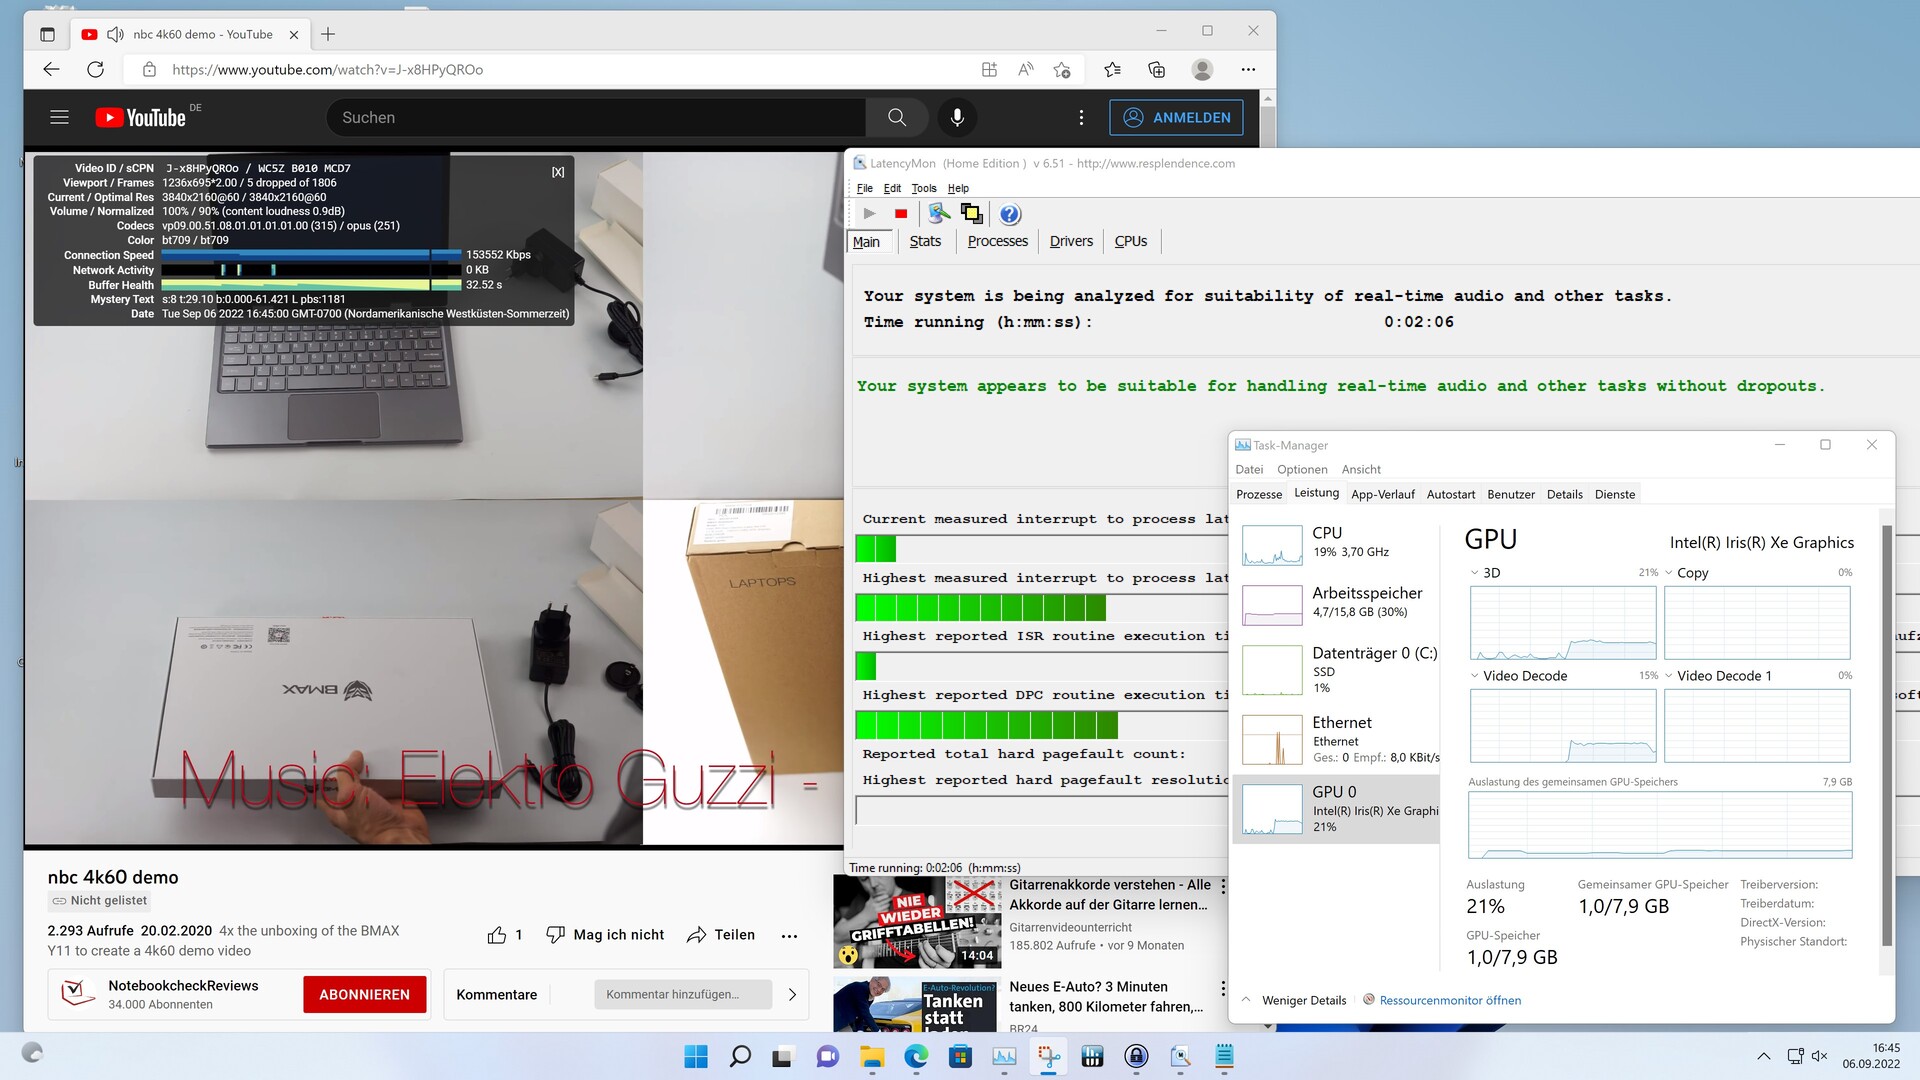The width and height of the screenshot is (1920, 1080).
Task: Click LatencyMon blue help question mark icon
Action: [1010, 214]
